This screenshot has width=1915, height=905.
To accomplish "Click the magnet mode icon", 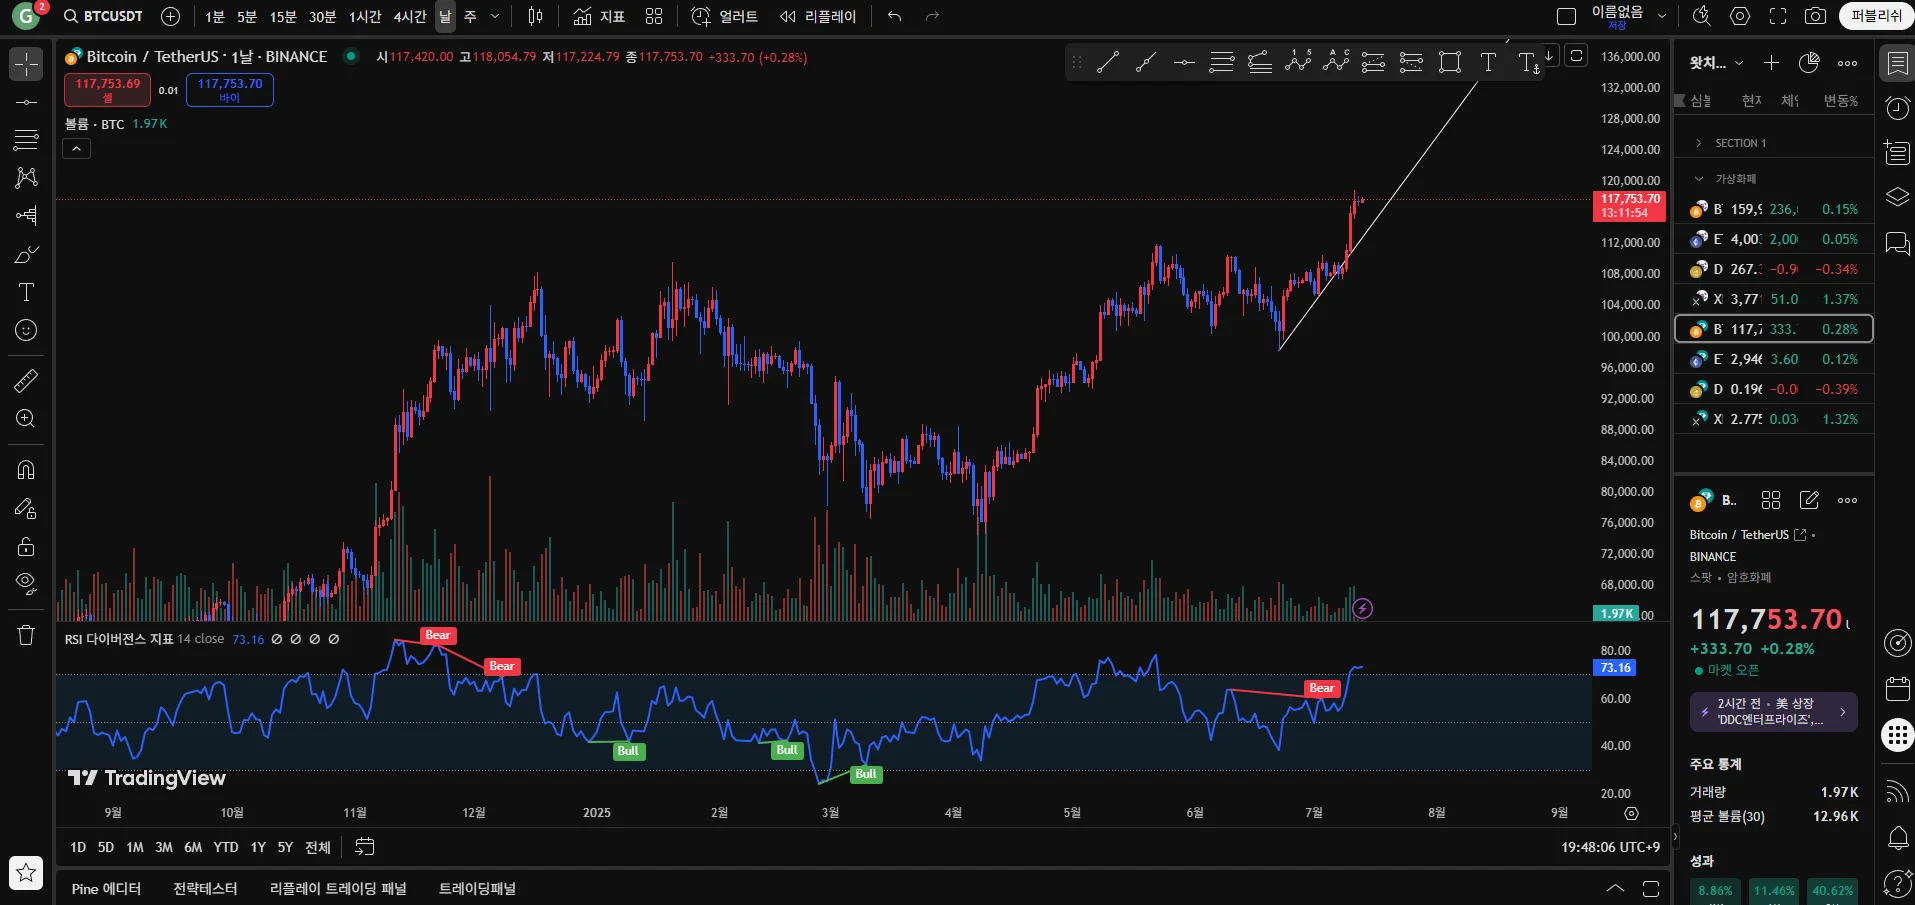I will coord(26,470).
